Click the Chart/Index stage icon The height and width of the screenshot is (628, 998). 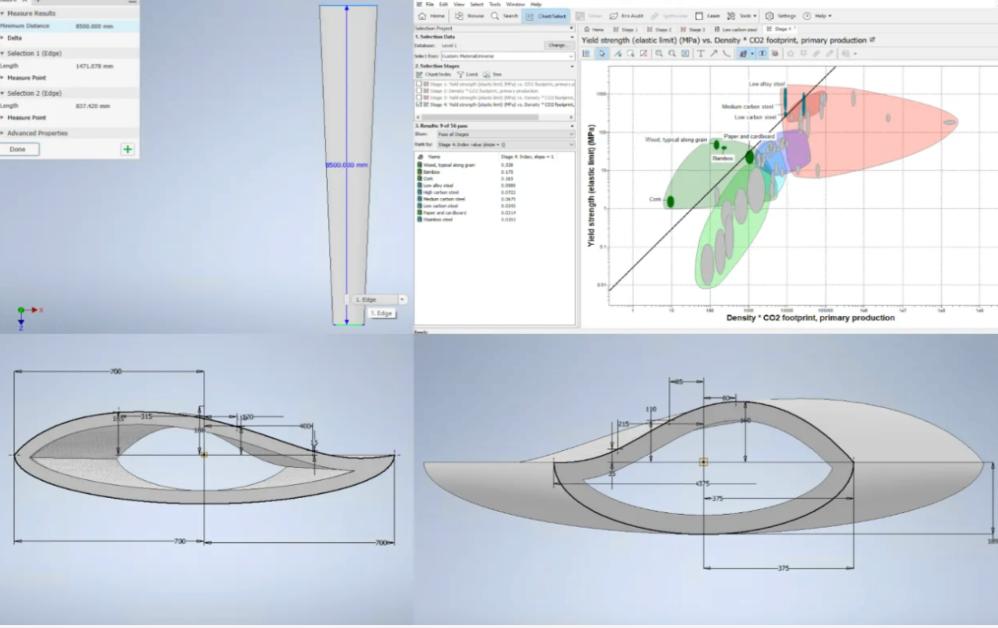pyautogui.click(x=419, y=74)
